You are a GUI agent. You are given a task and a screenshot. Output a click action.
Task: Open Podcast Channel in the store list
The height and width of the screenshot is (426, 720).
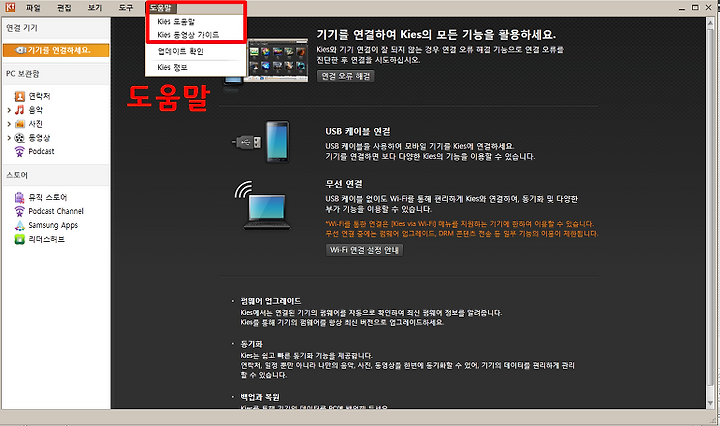coord(56,211)
